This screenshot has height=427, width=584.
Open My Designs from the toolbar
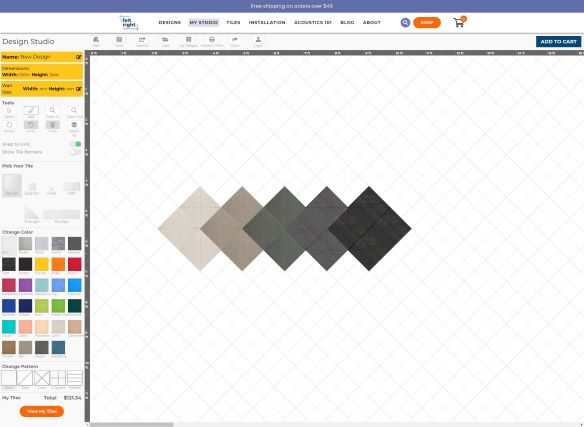(188, 39)
